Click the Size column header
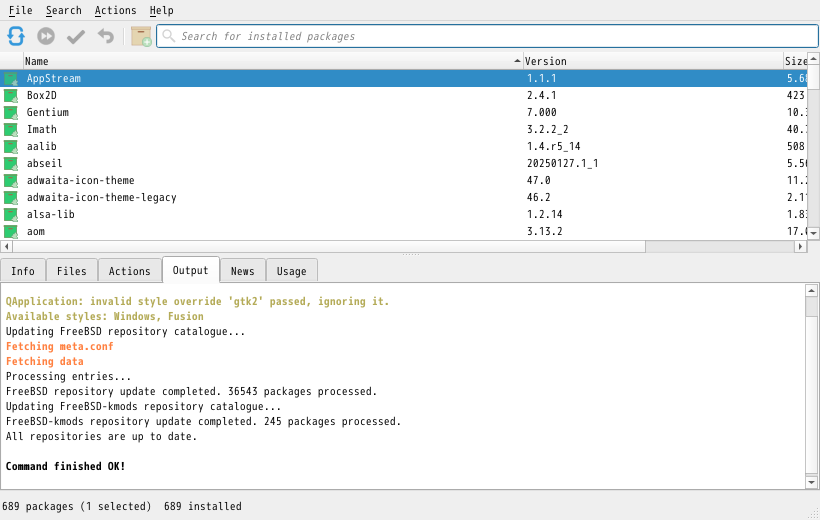Screen dimensions: 820x520 pos(795,61)
